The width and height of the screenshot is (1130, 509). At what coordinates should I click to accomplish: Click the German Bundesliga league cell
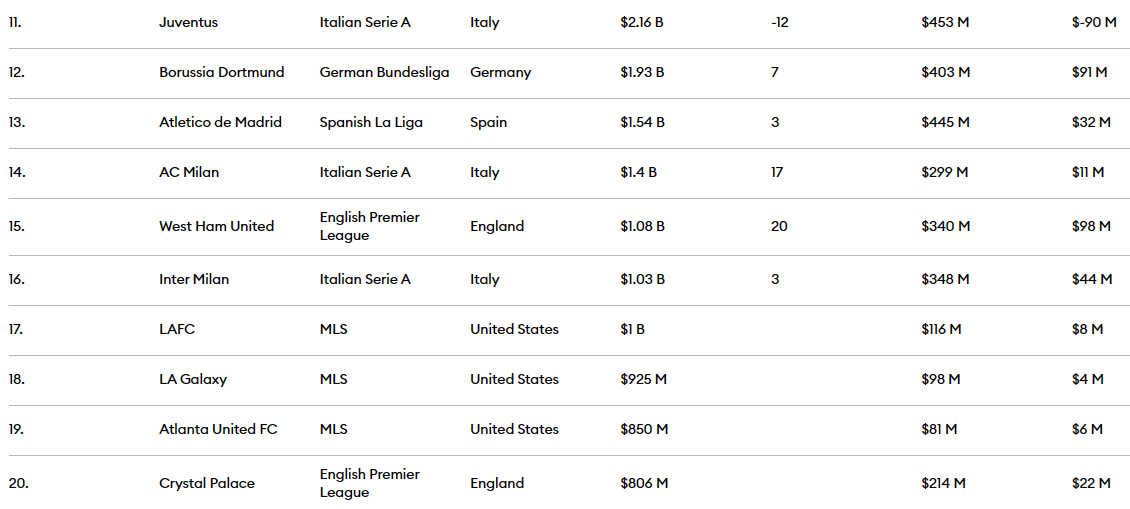384,72
